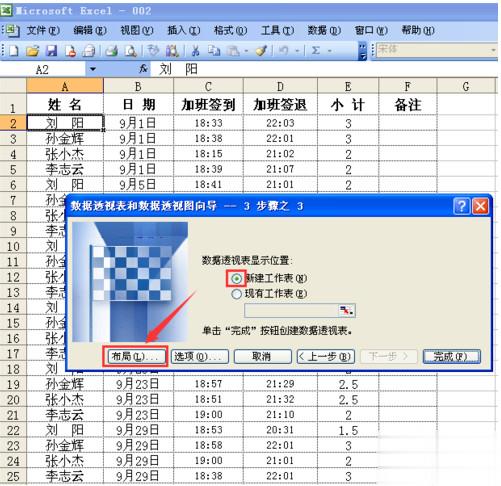The image size is (501, 486).
Task: Click cell 李志云 in row 25
Action: 65,476
